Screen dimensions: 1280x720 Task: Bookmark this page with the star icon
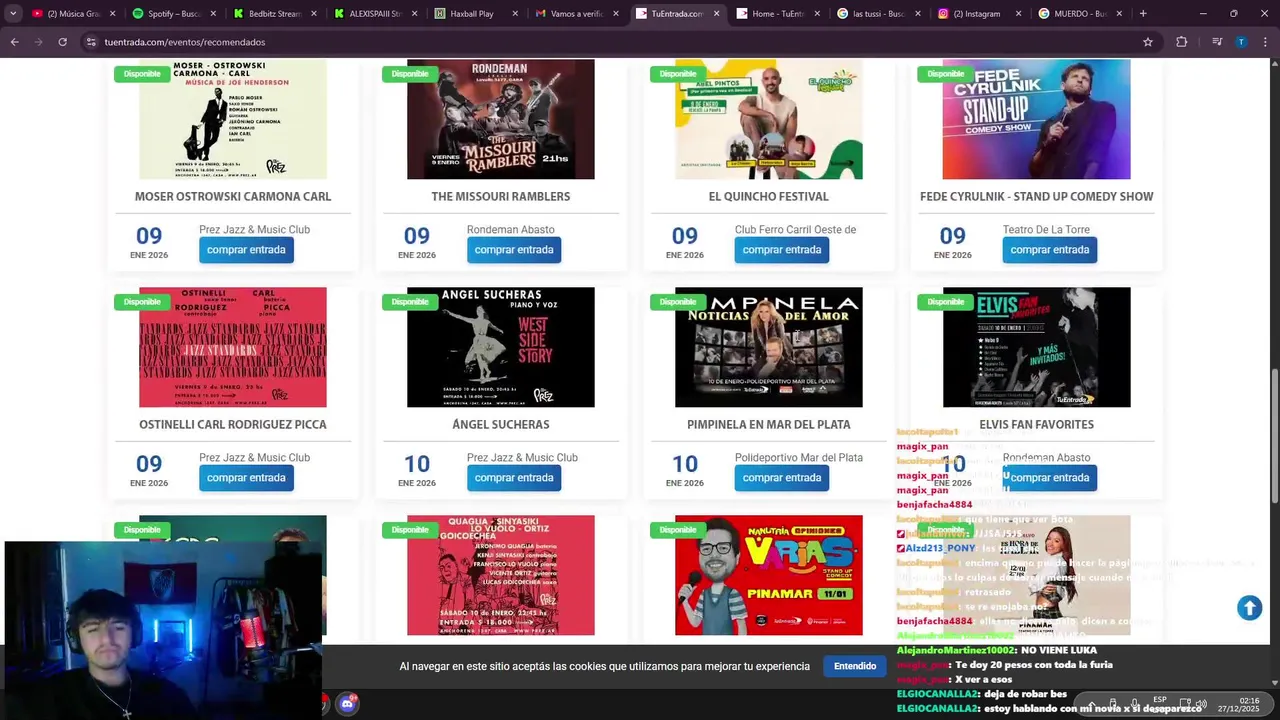(x=1148, y=42)
